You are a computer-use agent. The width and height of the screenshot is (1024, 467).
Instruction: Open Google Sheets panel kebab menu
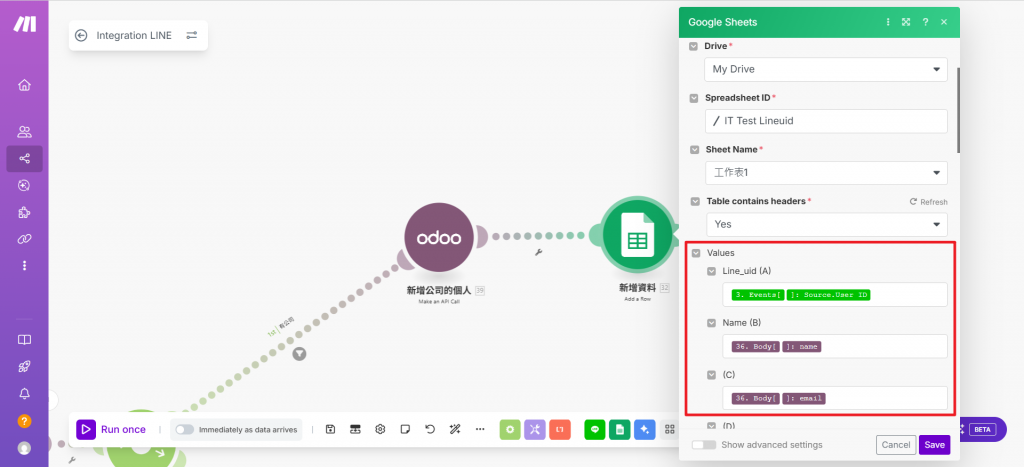point(888,22)
